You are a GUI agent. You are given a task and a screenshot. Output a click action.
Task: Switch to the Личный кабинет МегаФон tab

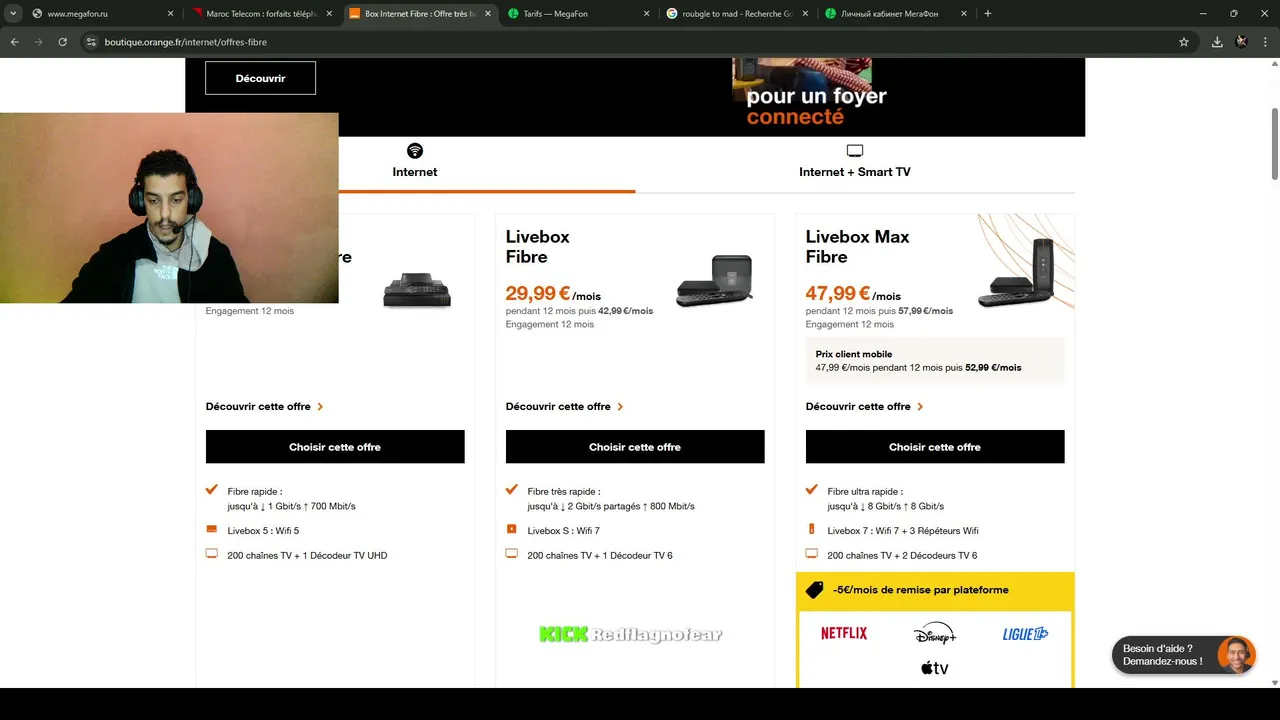pos(897,14)
